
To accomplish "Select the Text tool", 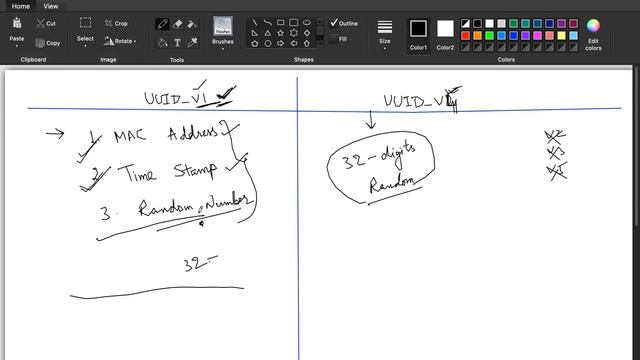I will (x=178, y=42).
